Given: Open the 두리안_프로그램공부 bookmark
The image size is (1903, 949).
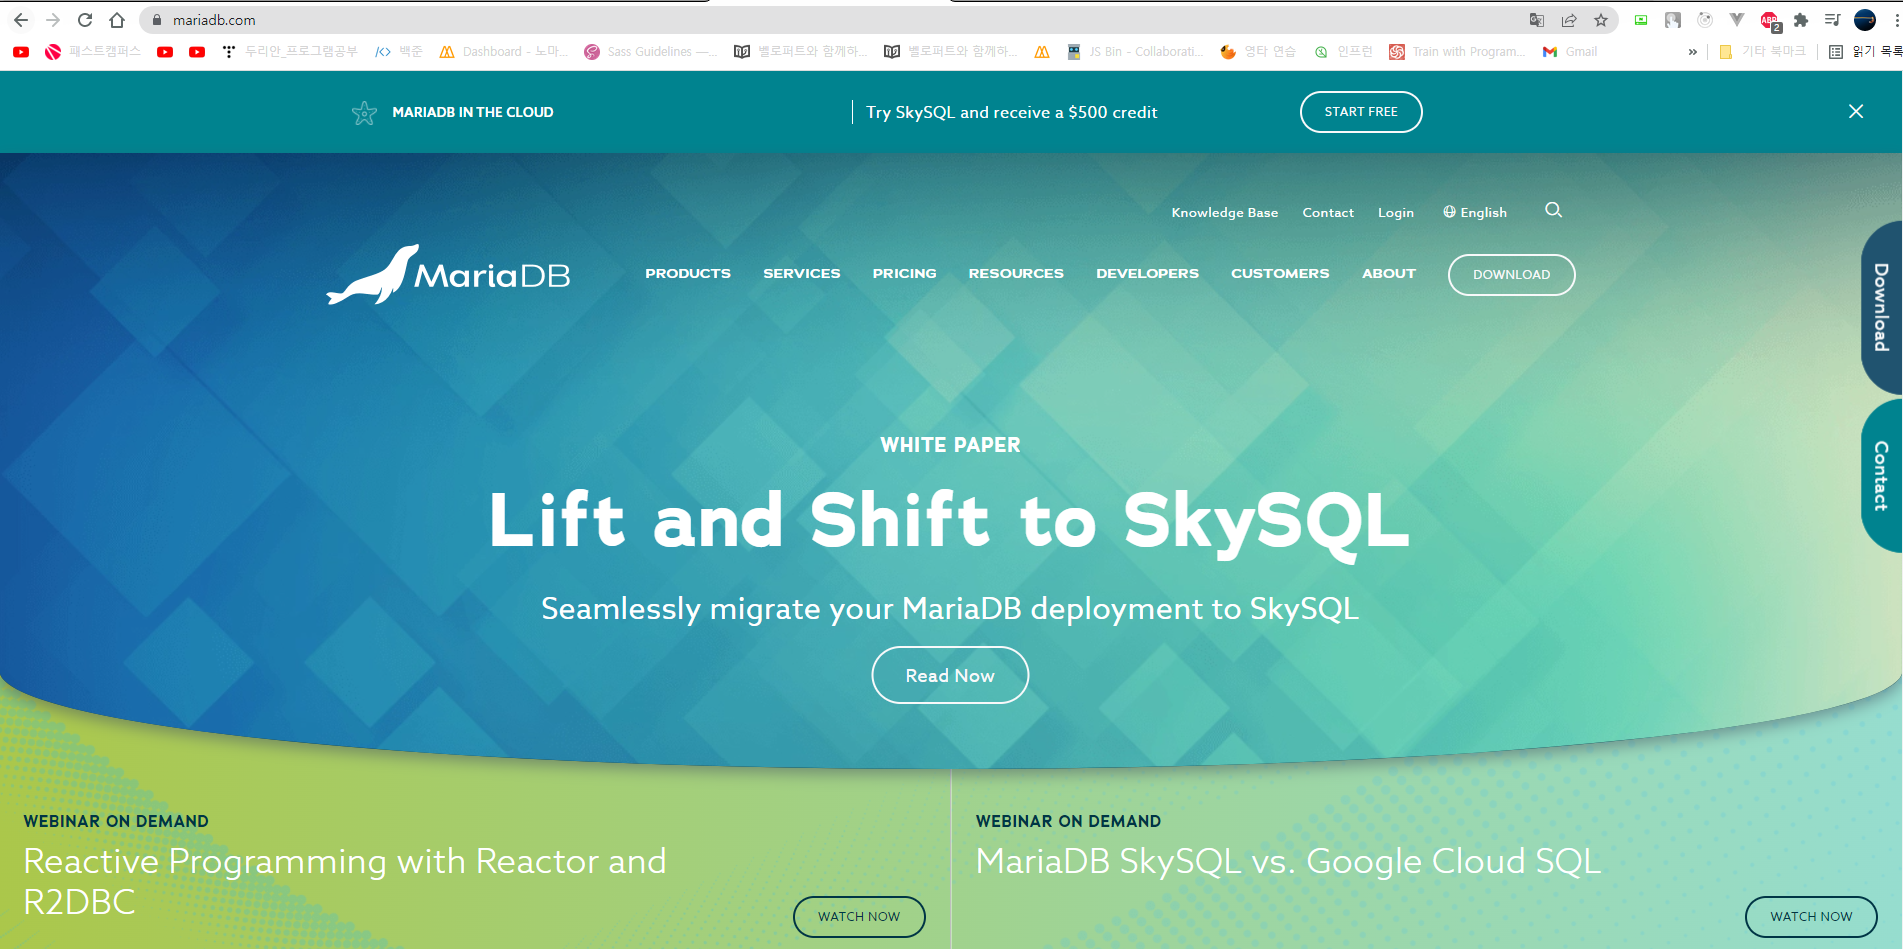Looking at the screenshot, I should (290, 52).
